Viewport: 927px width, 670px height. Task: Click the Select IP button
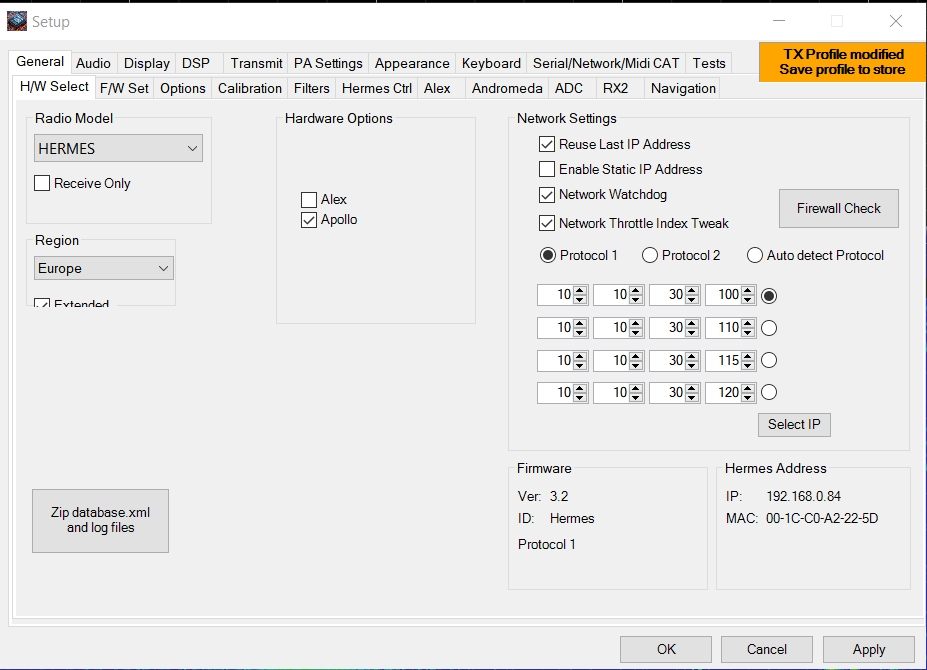point(794,424)
